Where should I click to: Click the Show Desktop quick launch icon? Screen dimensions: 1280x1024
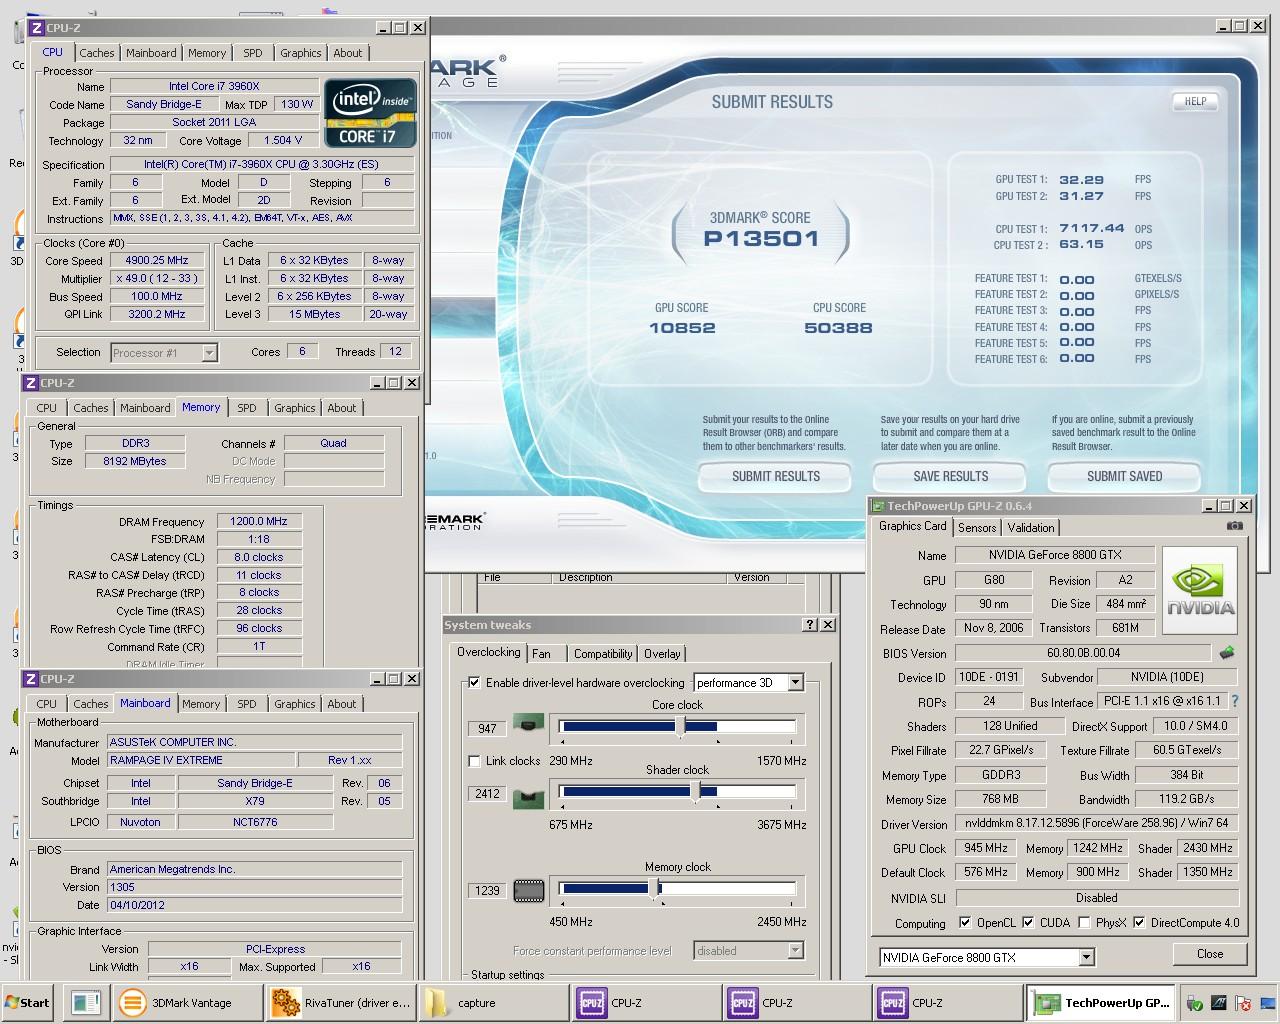[x=86, y=1003]
